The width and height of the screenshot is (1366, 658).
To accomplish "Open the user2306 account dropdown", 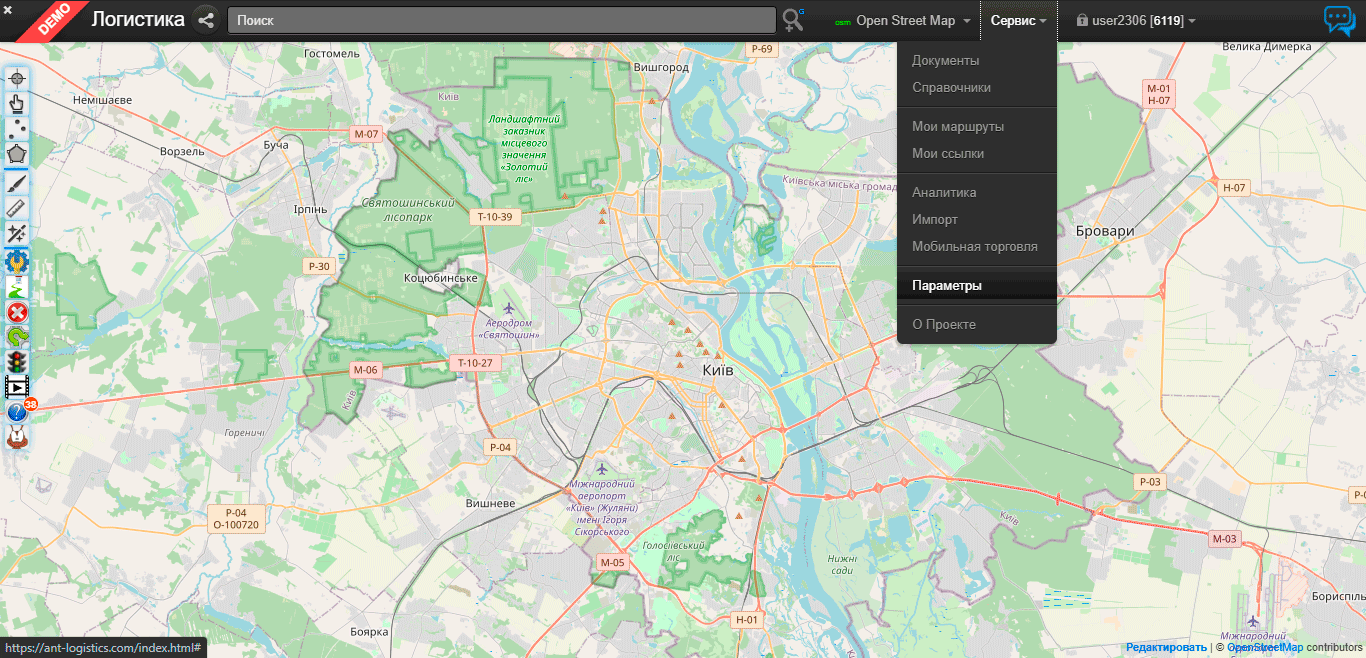I will click(x=1135, y=20).
